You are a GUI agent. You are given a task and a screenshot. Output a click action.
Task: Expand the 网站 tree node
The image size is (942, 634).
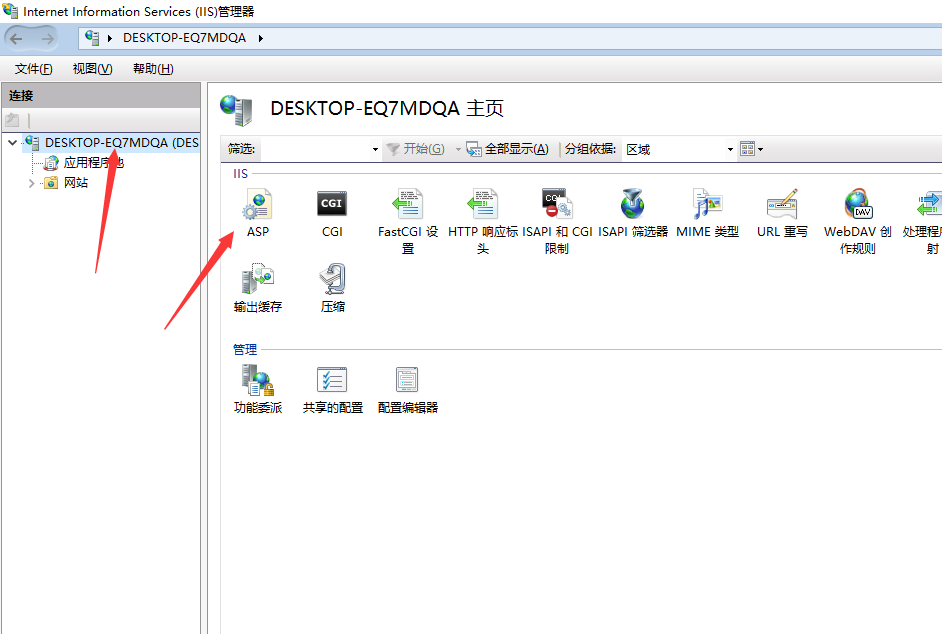point(32,183)
